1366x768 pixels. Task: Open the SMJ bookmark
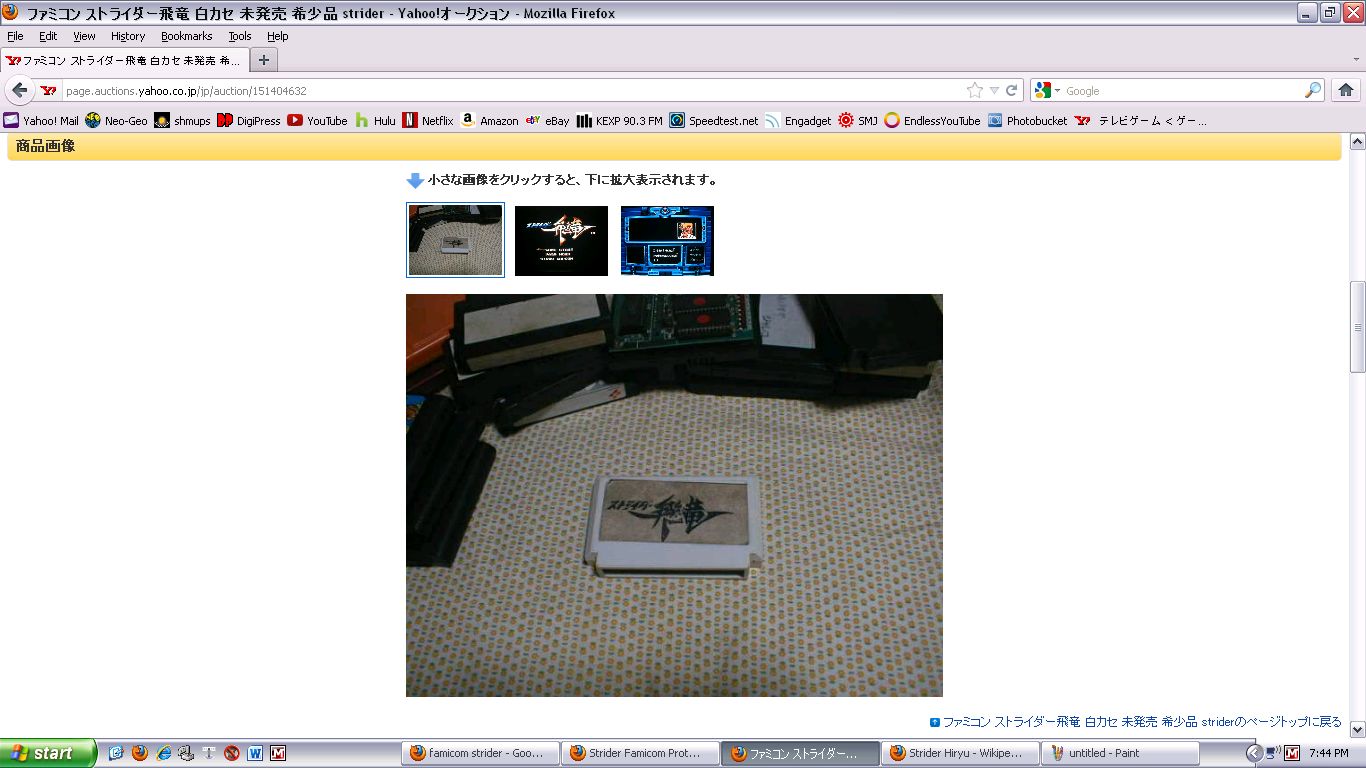pos(858,121)
